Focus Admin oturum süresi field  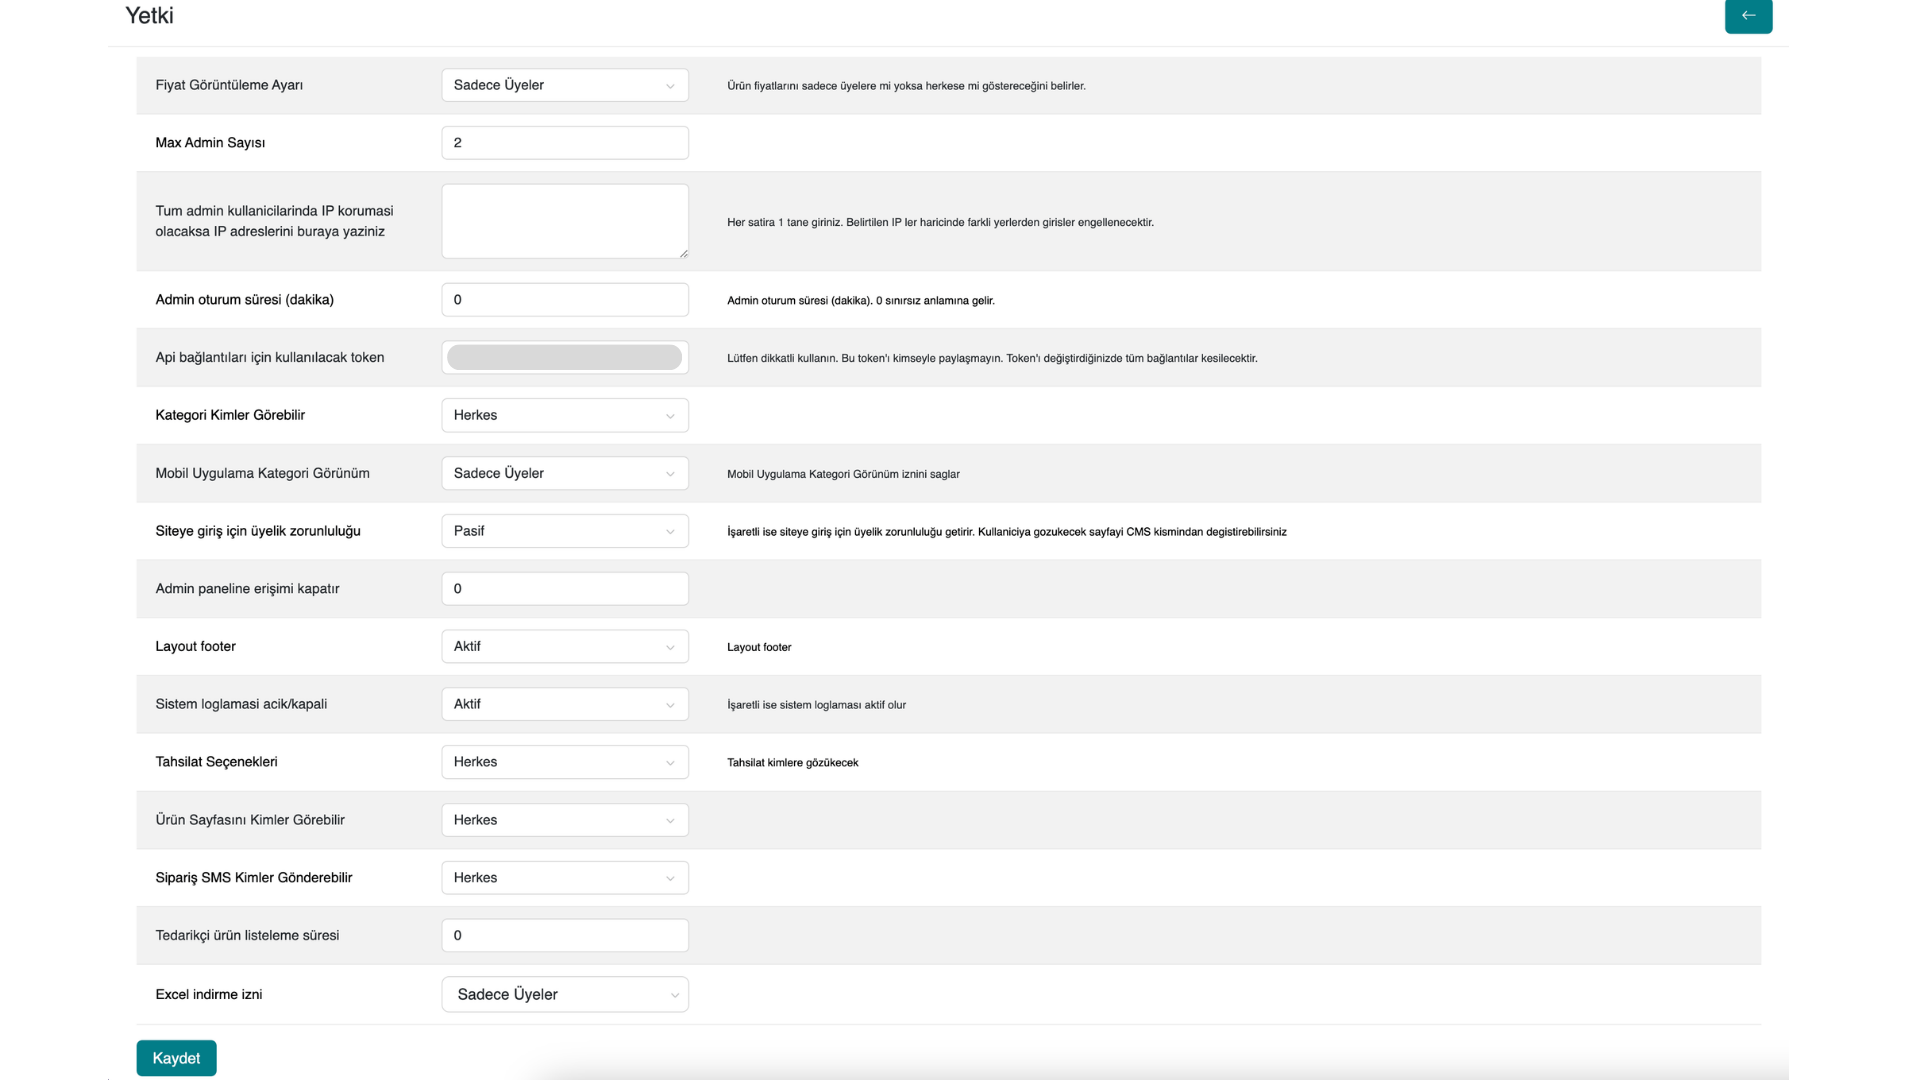pos(565,300)
